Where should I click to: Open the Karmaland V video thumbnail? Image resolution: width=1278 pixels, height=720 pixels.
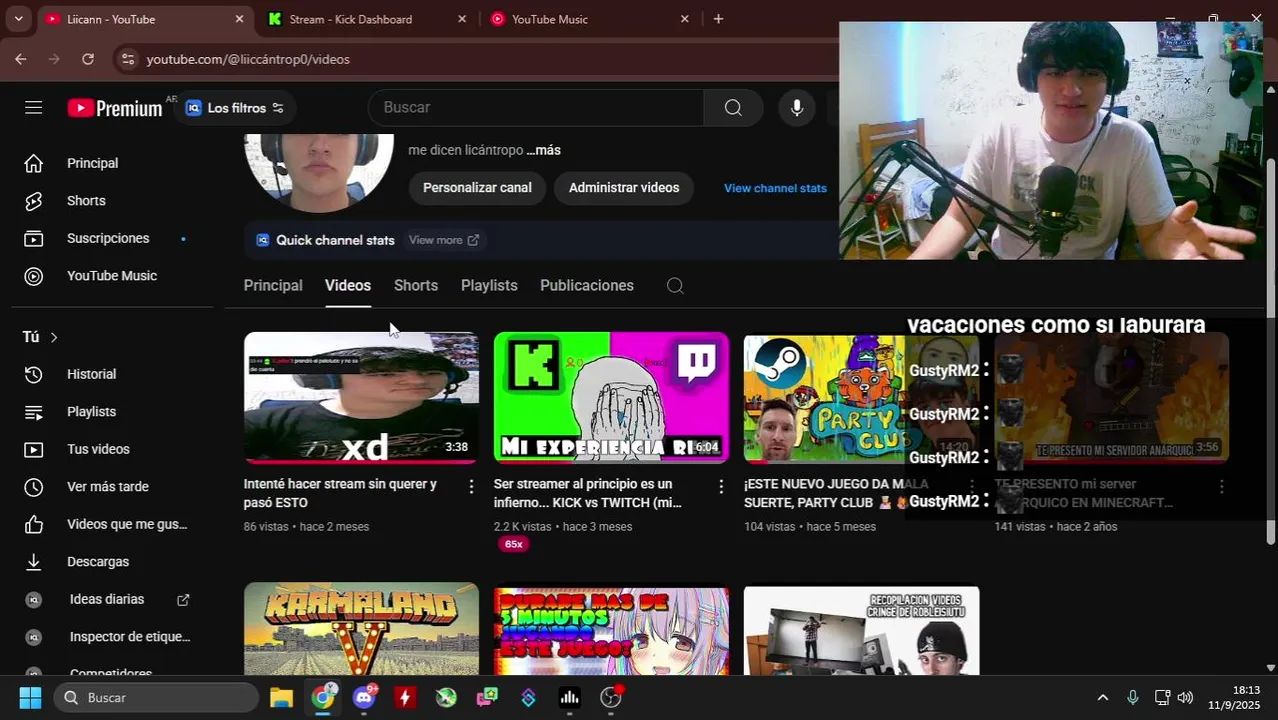point(361,629)
